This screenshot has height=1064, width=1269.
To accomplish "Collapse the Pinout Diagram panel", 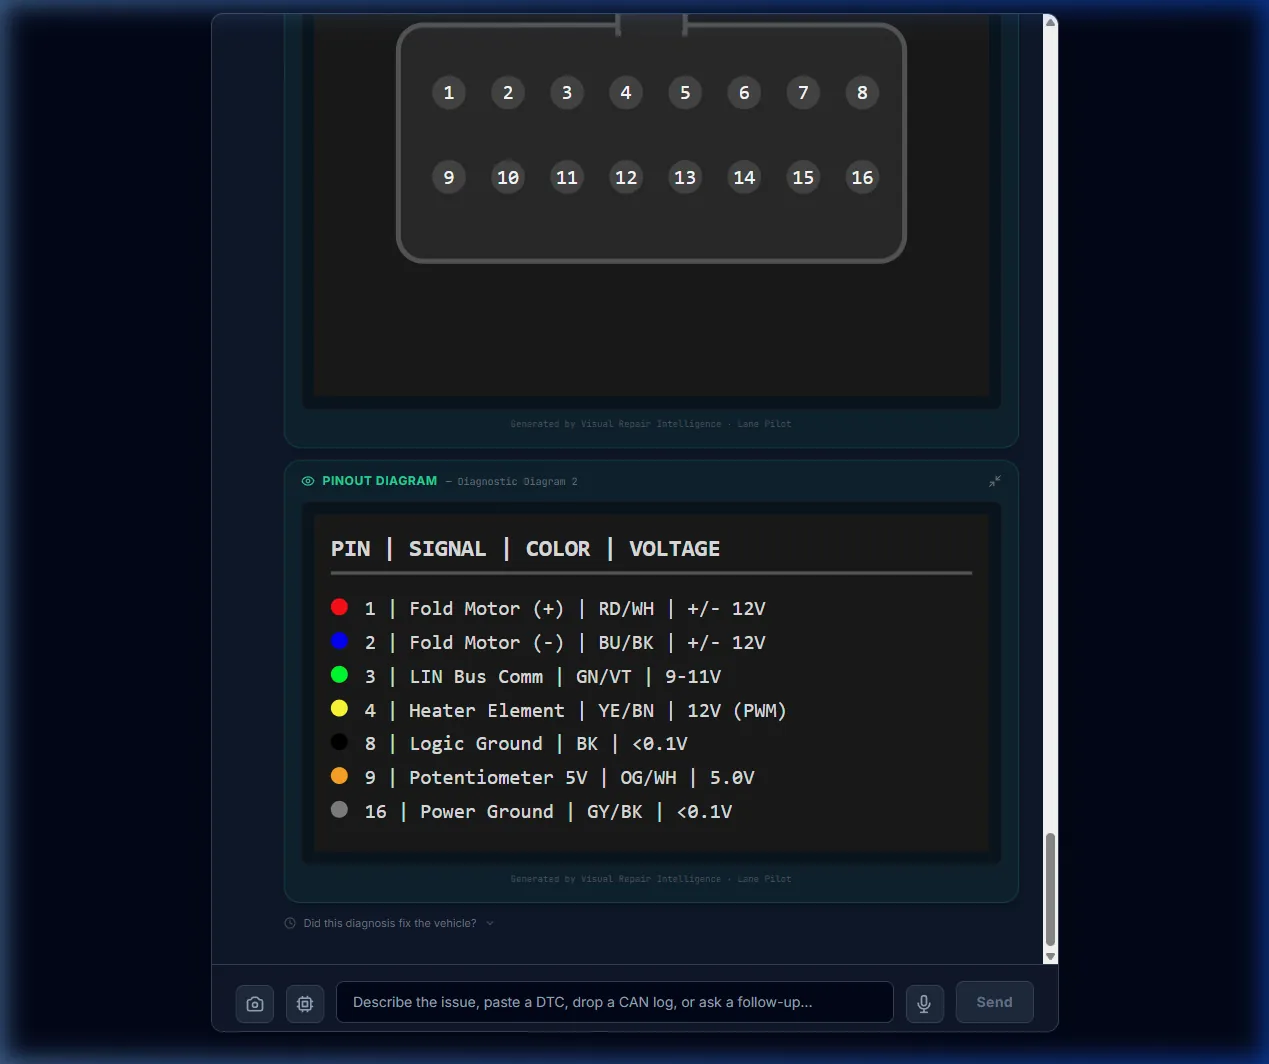I will point(995,481).
